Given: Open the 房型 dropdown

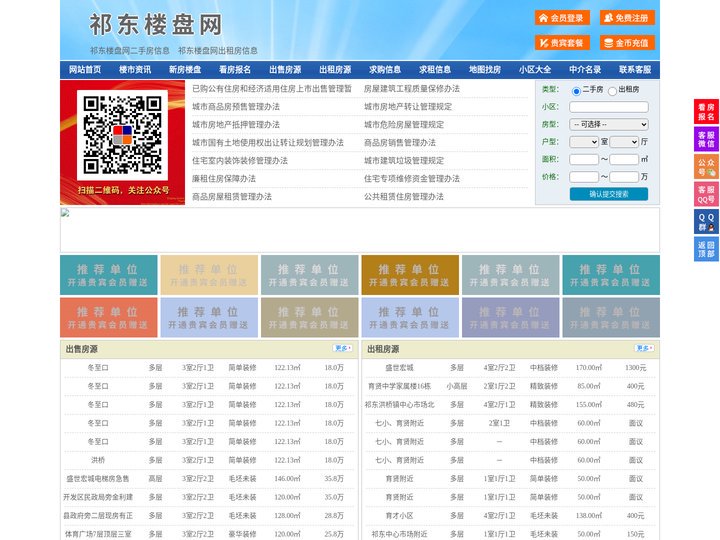Looking at the screenshot, I should (x=609, y=124).
